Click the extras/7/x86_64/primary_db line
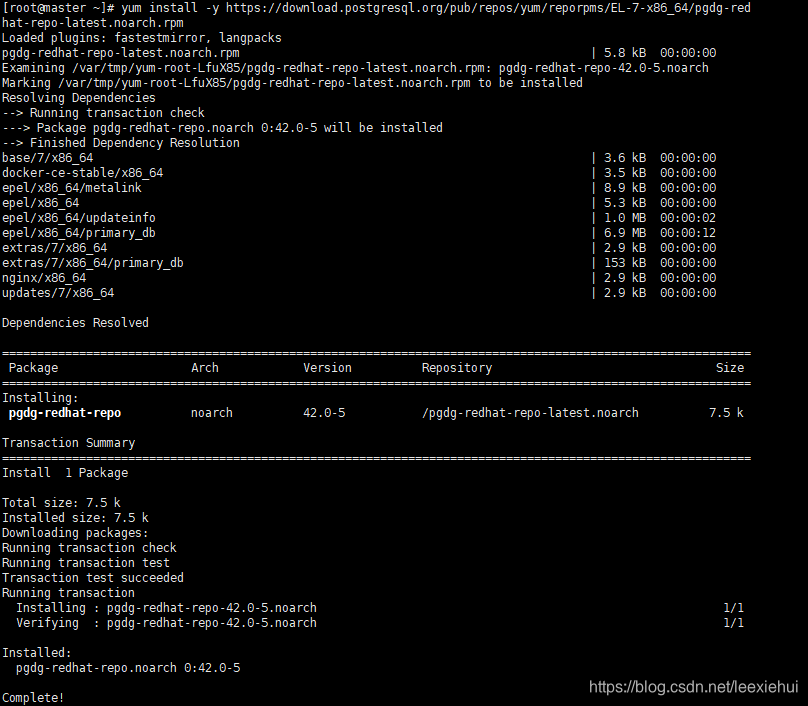The height and width of the screenshot is (706, 808). click(x=359, y=263)
